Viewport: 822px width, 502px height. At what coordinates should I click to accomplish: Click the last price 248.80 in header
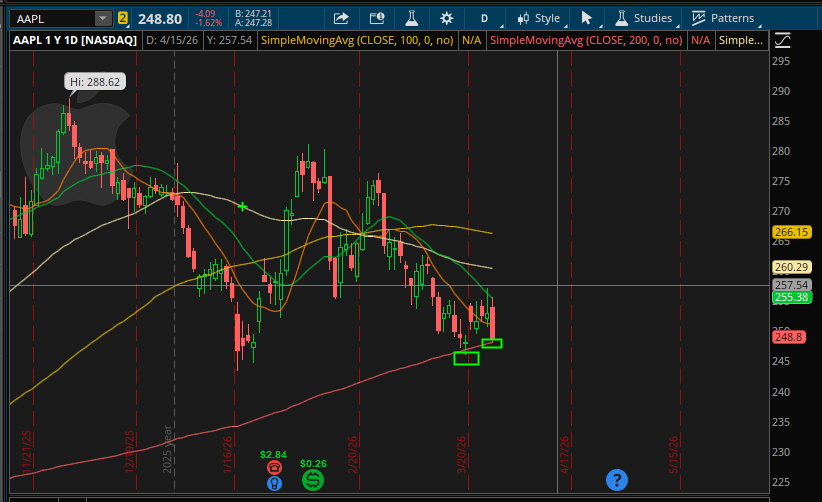tap(160, 19)
